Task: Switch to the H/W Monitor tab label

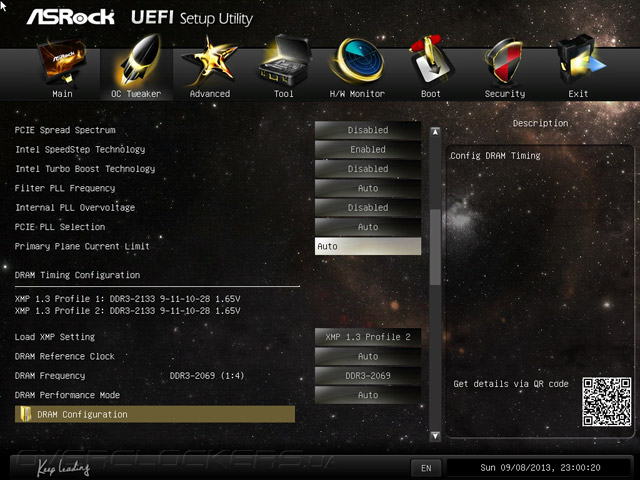Action: [357, 94]
